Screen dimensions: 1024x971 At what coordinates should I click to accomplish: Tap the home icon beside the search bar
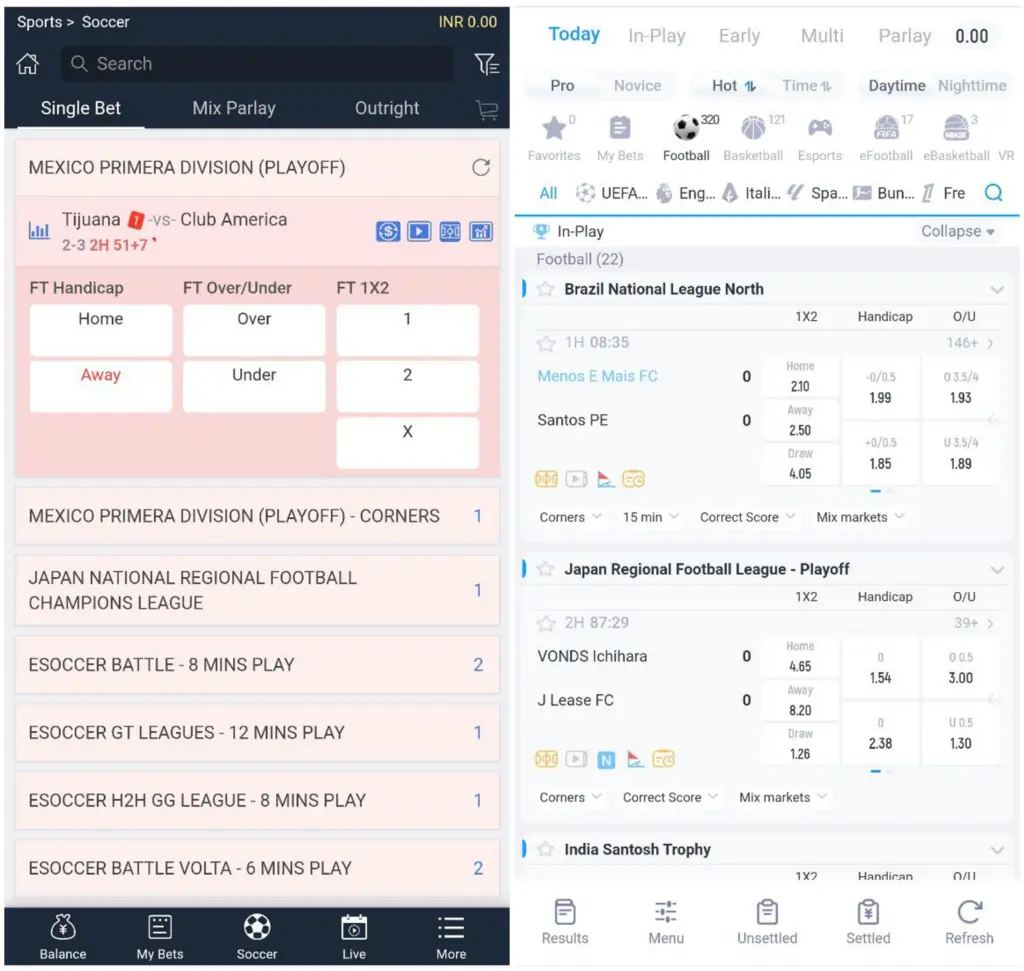click(28, 64)
